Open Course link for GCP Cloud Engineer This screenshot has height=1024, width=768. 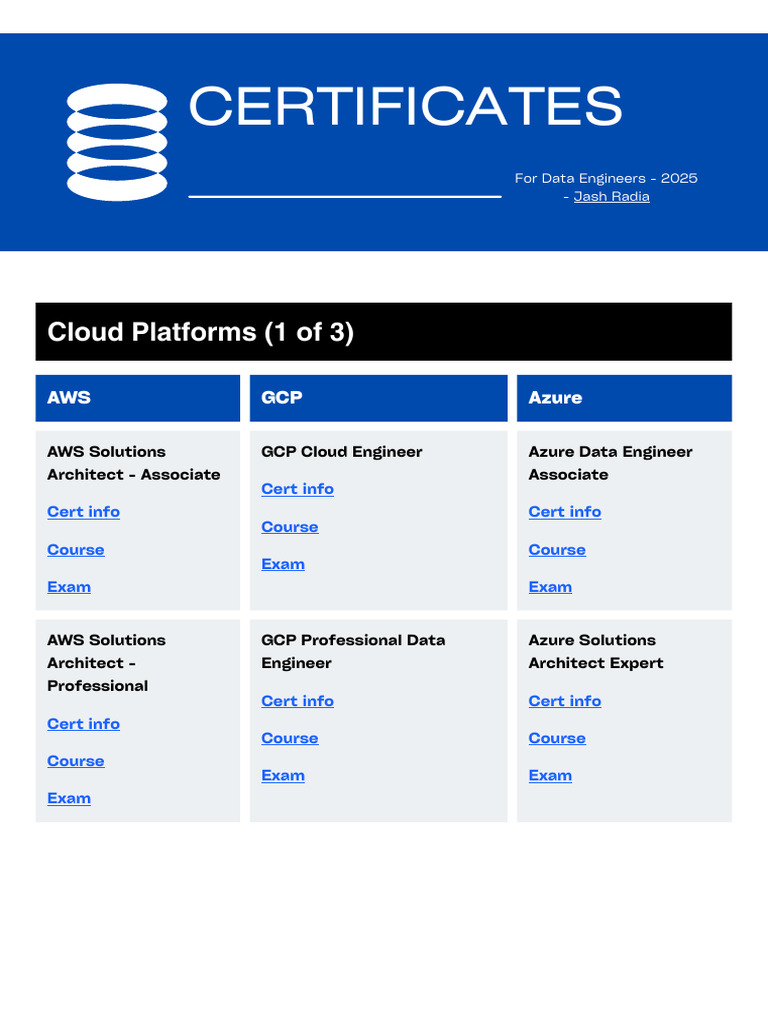point(290,527)
